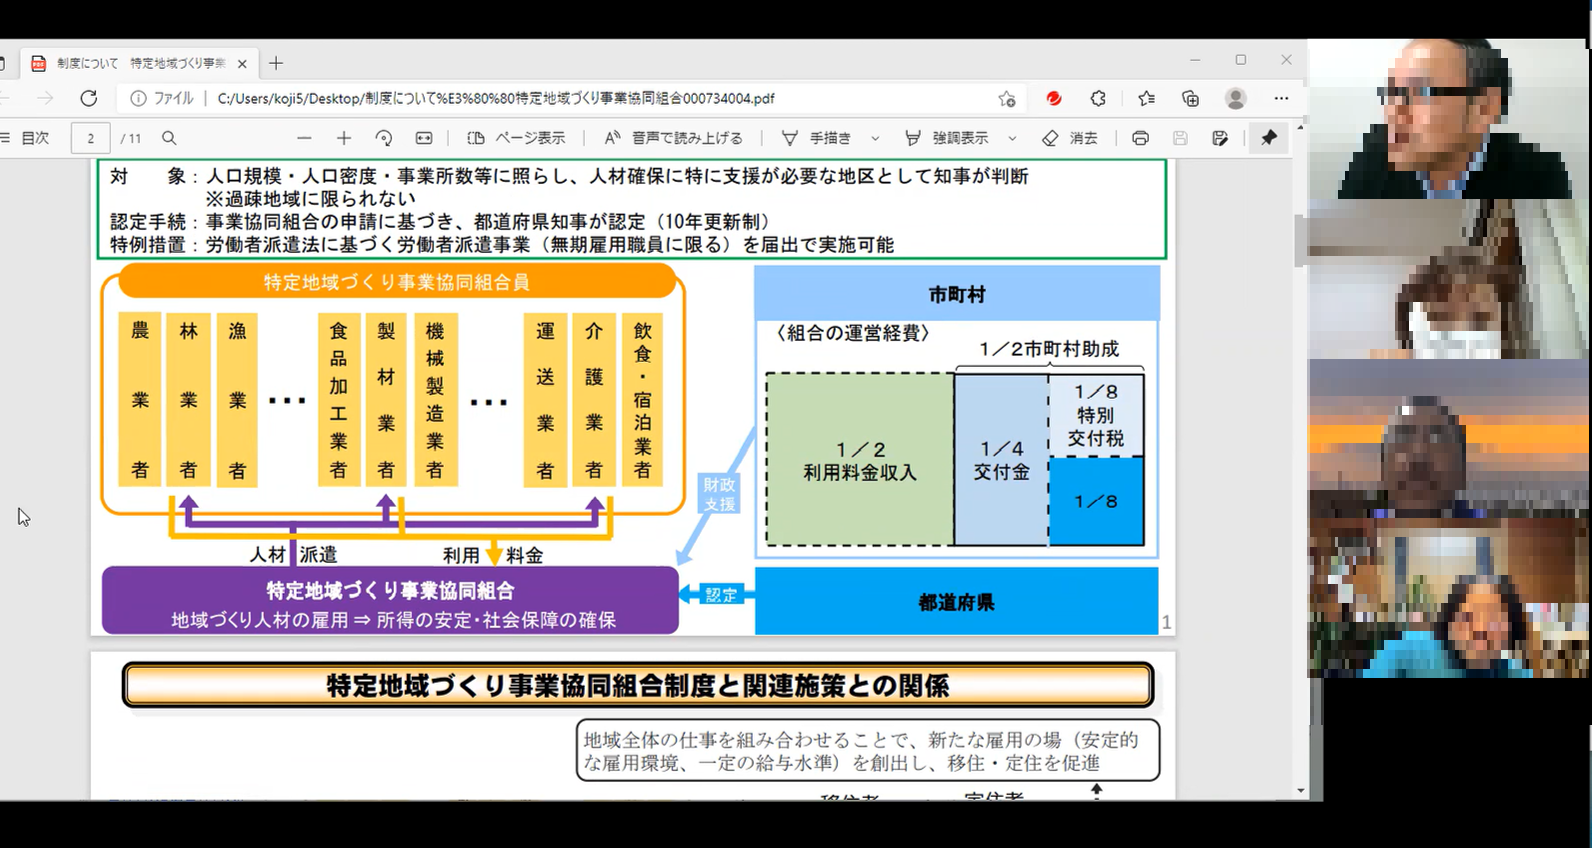This screenshot has width=1592, height=848.
Task: Add this page to favorites star
Action: click(1006, 98)
